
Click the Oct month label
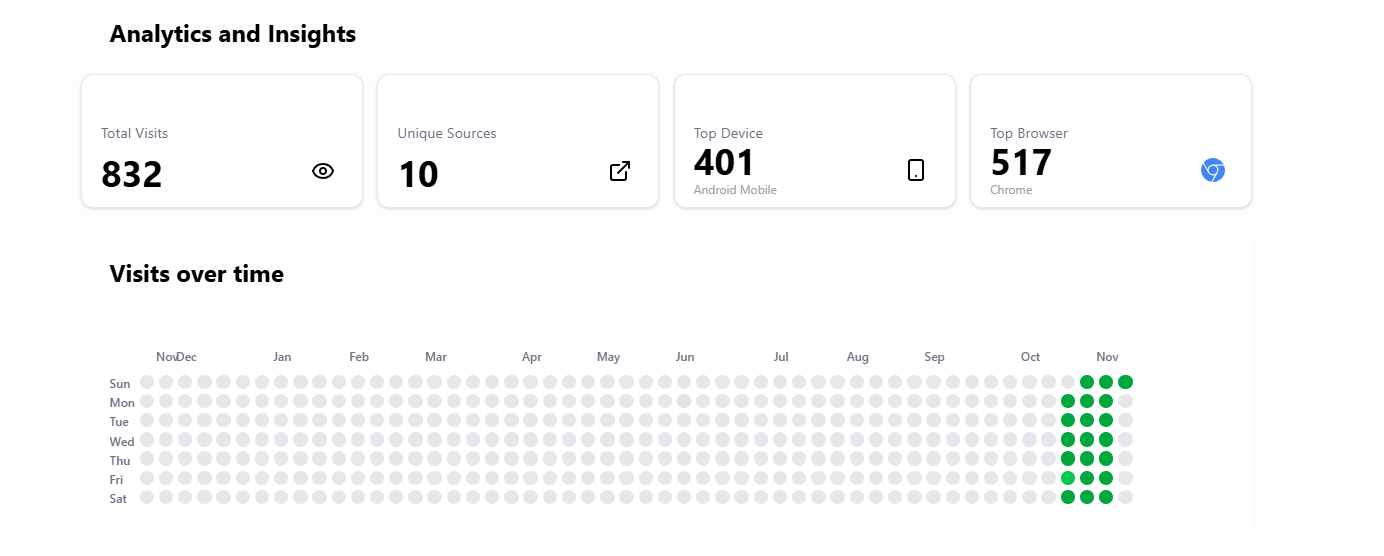(1030, 357)
